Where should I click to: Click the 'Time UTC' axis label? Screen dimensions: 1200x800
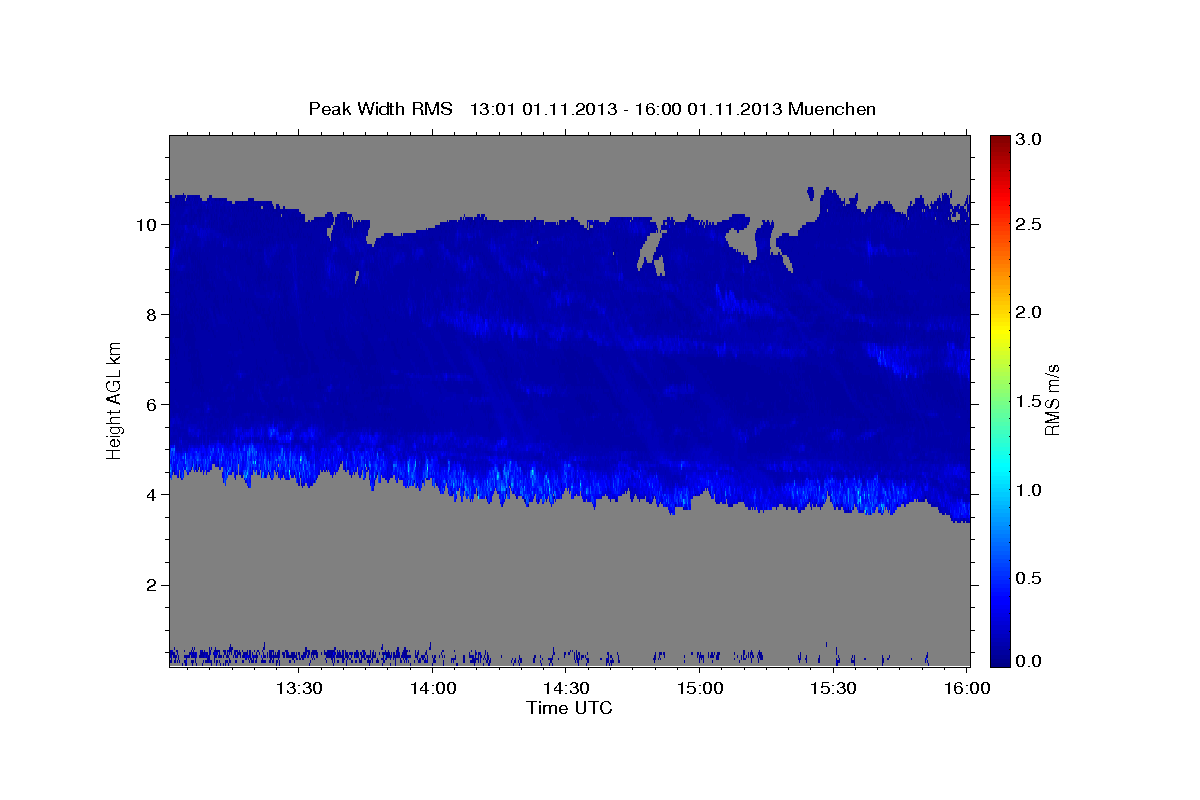(569, 708)
